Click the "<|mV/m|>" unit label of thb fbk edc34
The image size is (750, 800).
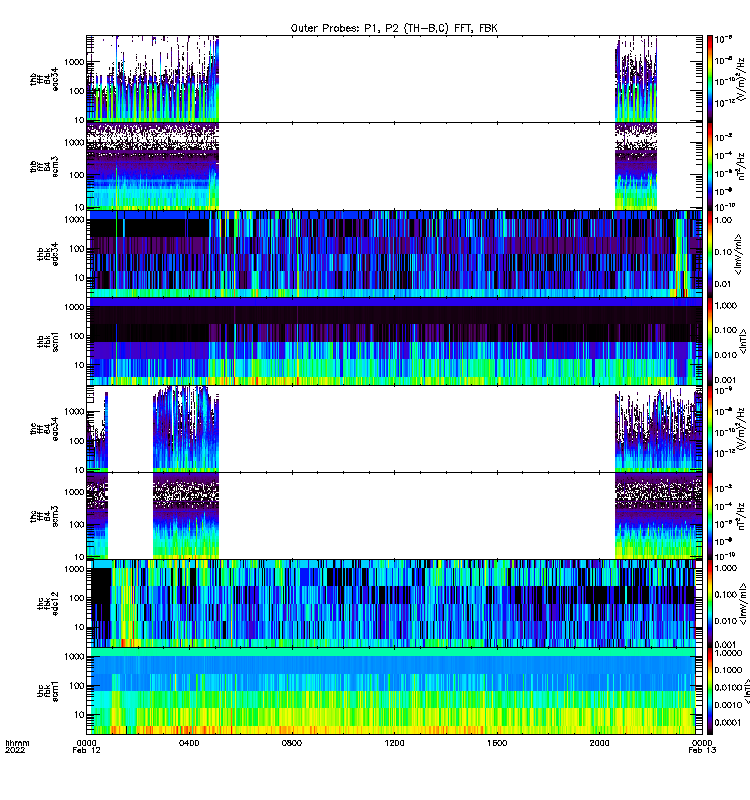coord(738,254)
